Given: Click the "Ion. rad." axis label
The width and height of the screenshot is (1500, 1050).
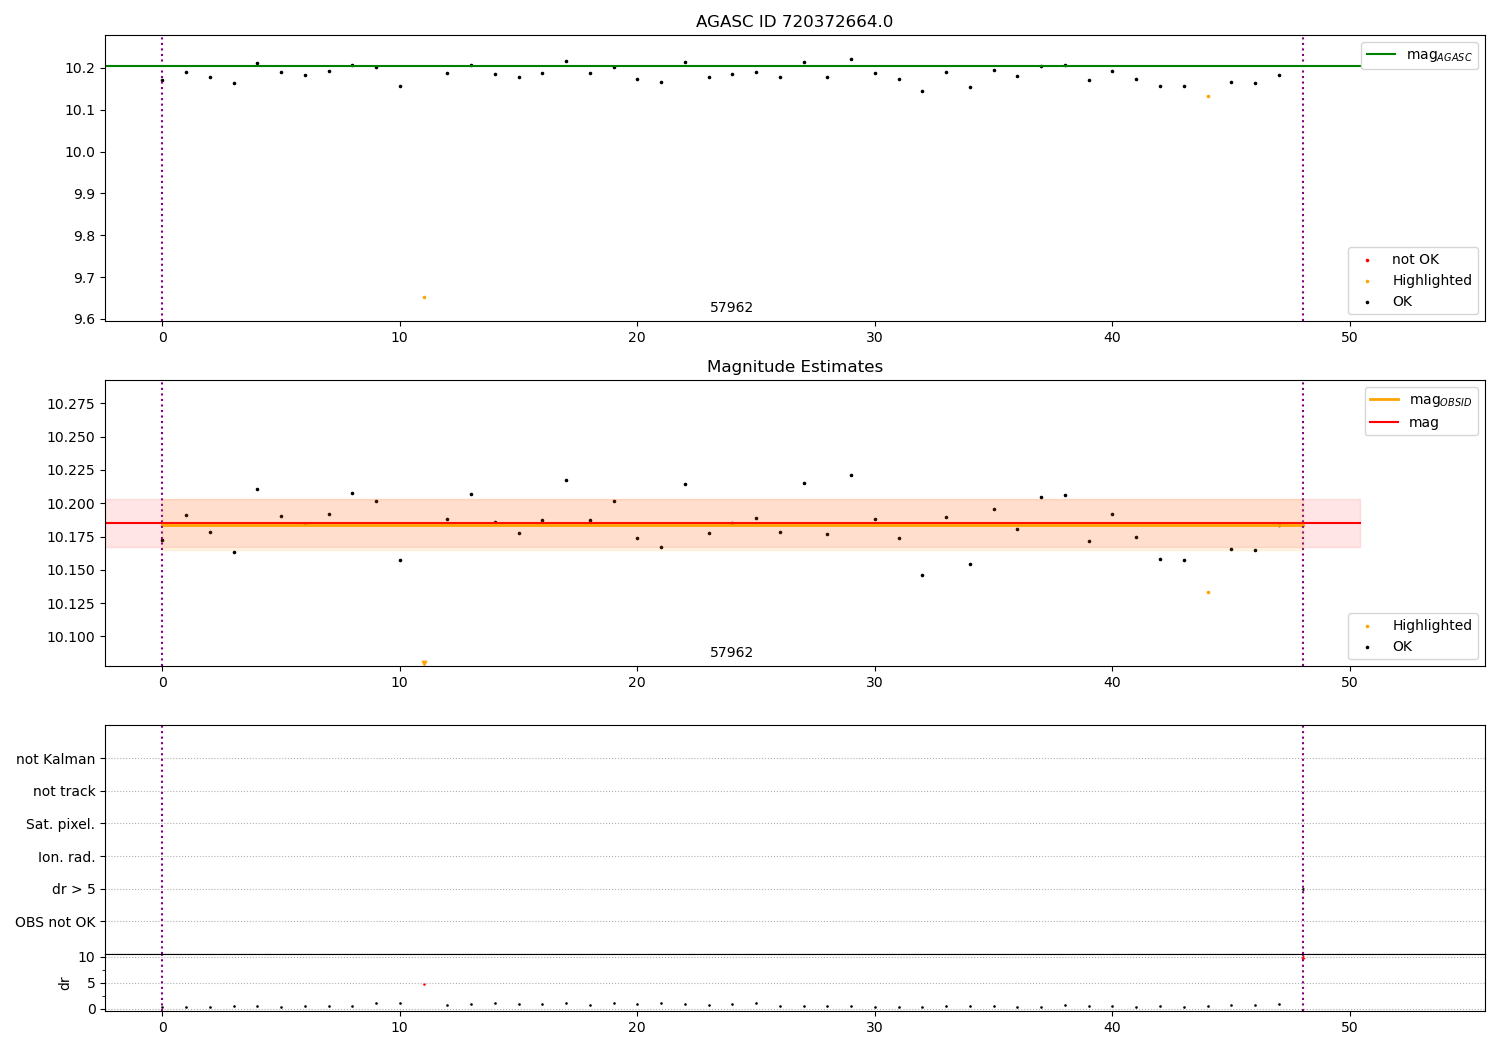Looking at the screenshot, I should 67,857.
